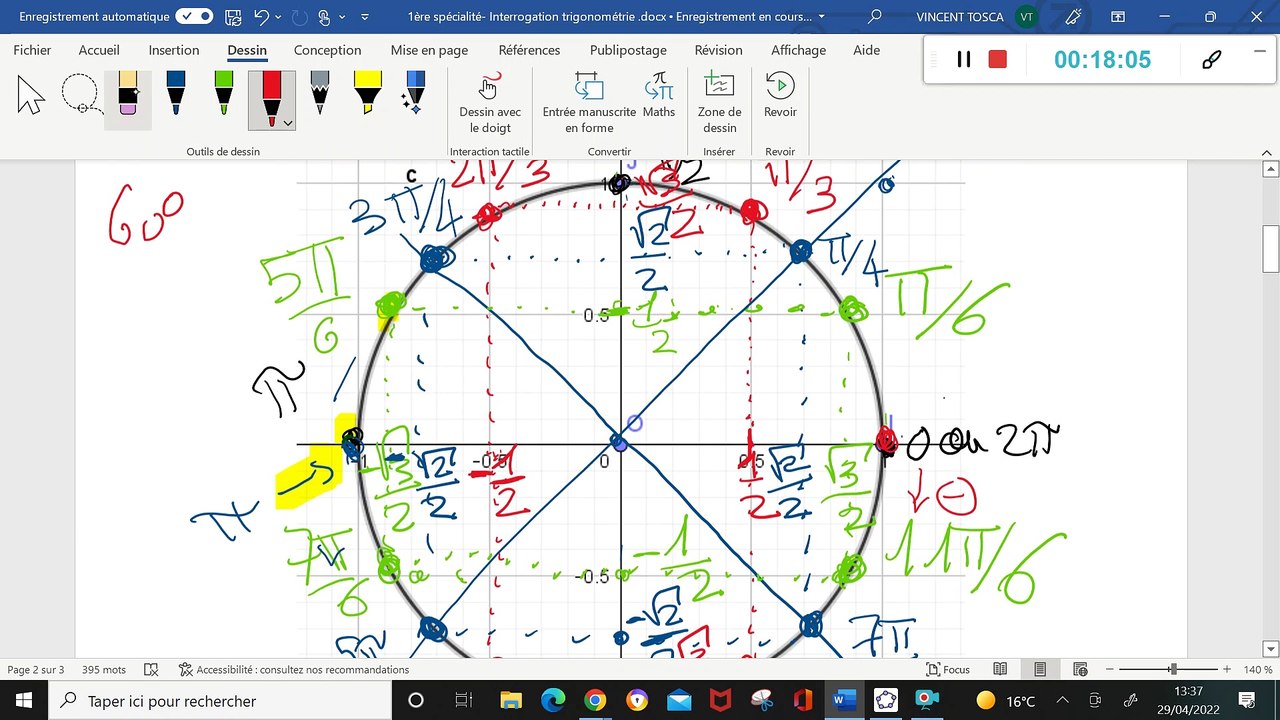Open the Aide tab

pyautogui.click(x=866, y=50)
